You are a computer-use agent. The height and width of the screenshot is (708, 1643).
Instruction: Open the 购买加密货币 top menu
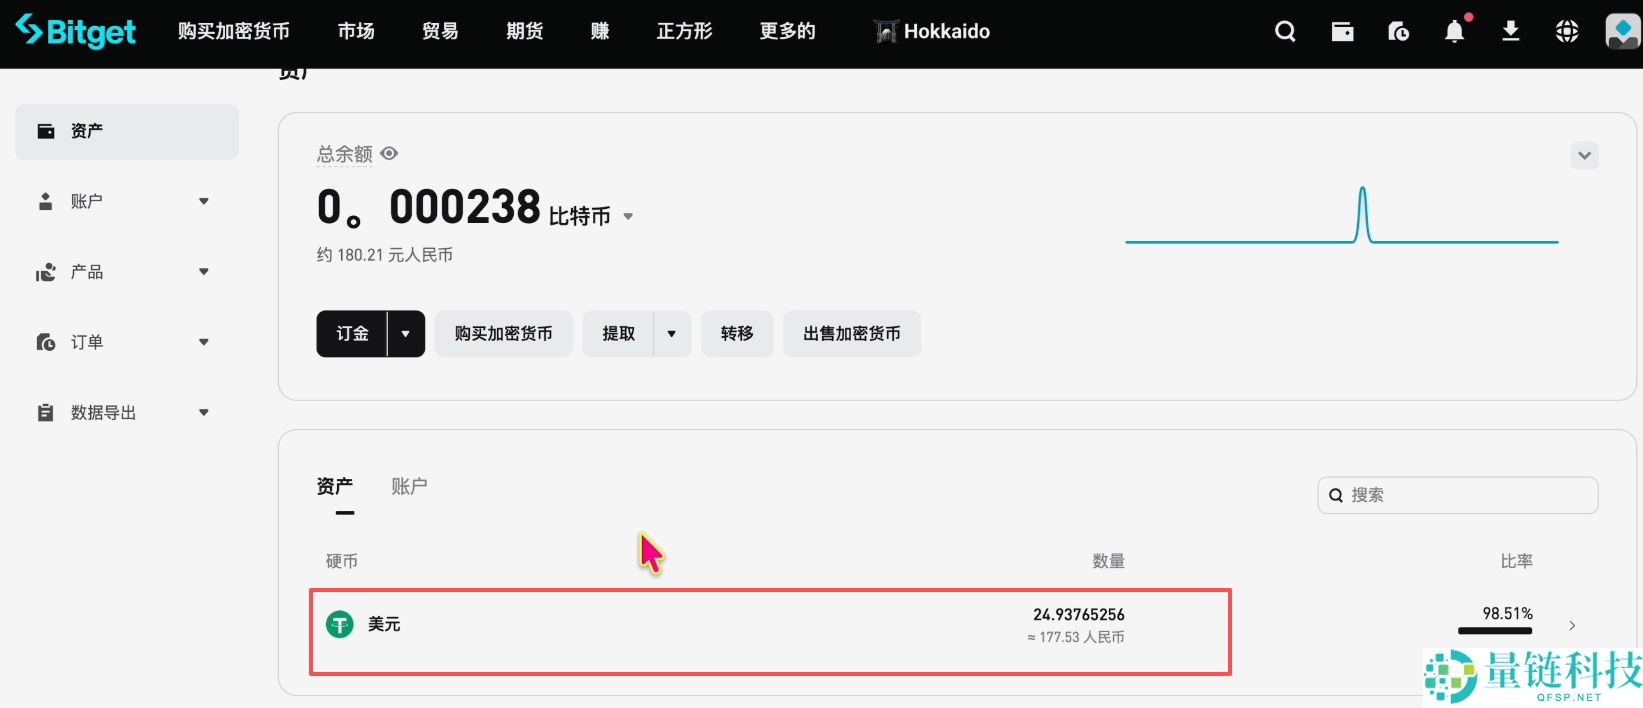234,32
